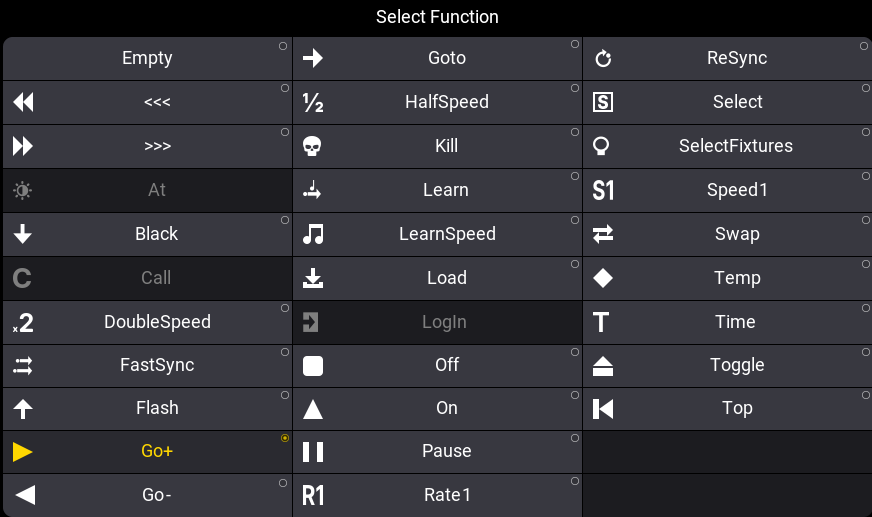This screenshot has height=517, width=872.
Task: Choose the Flash function
Action: pos(157,408)
